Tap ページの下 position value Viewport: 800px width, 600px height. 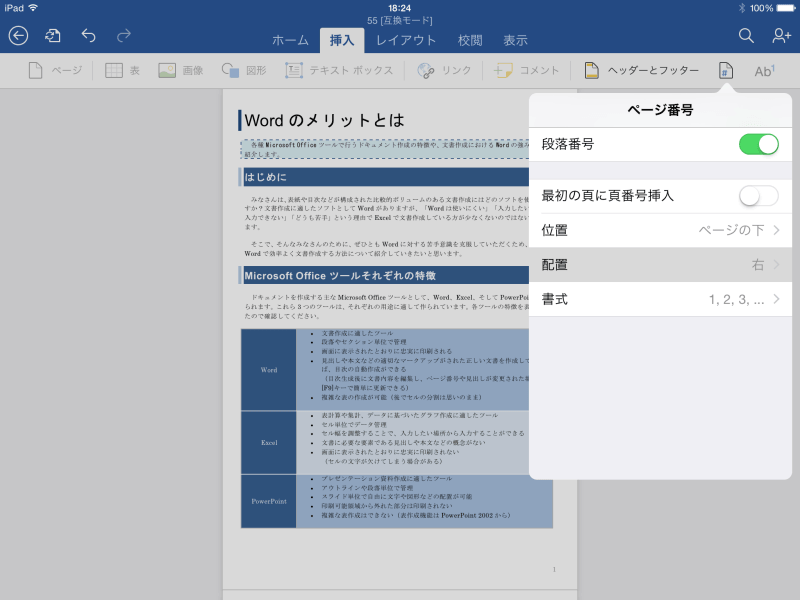coord(731,230)
